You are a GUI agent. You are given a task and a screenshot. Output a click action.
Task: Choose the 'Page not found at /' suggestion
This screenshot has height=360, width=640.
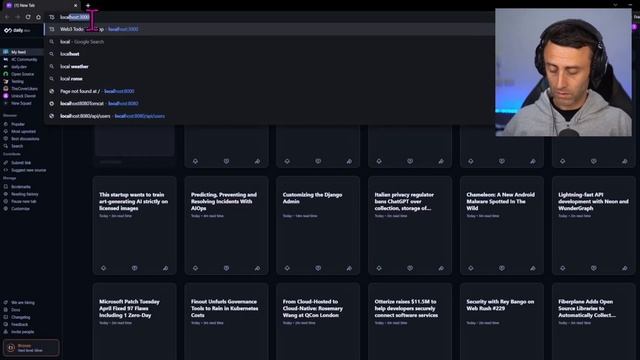(x=269, y=91)
